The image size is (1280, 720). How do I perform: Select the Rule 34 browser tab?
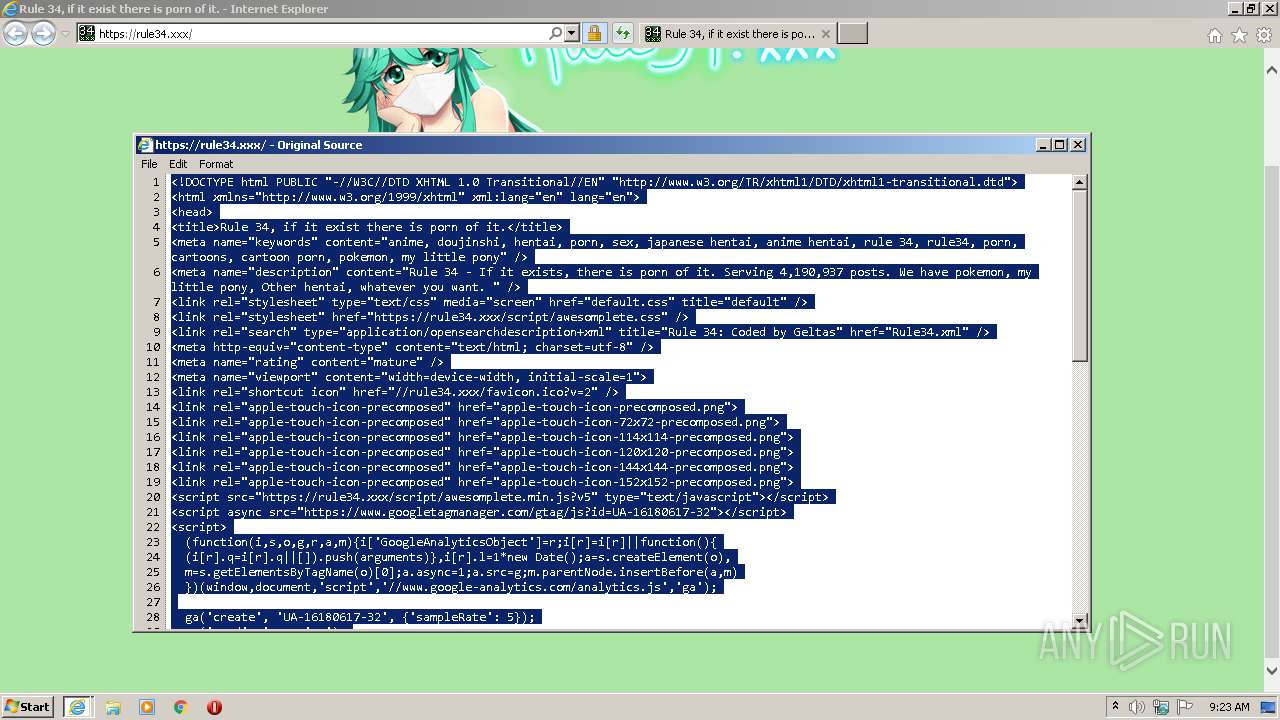tap(737, 33)
